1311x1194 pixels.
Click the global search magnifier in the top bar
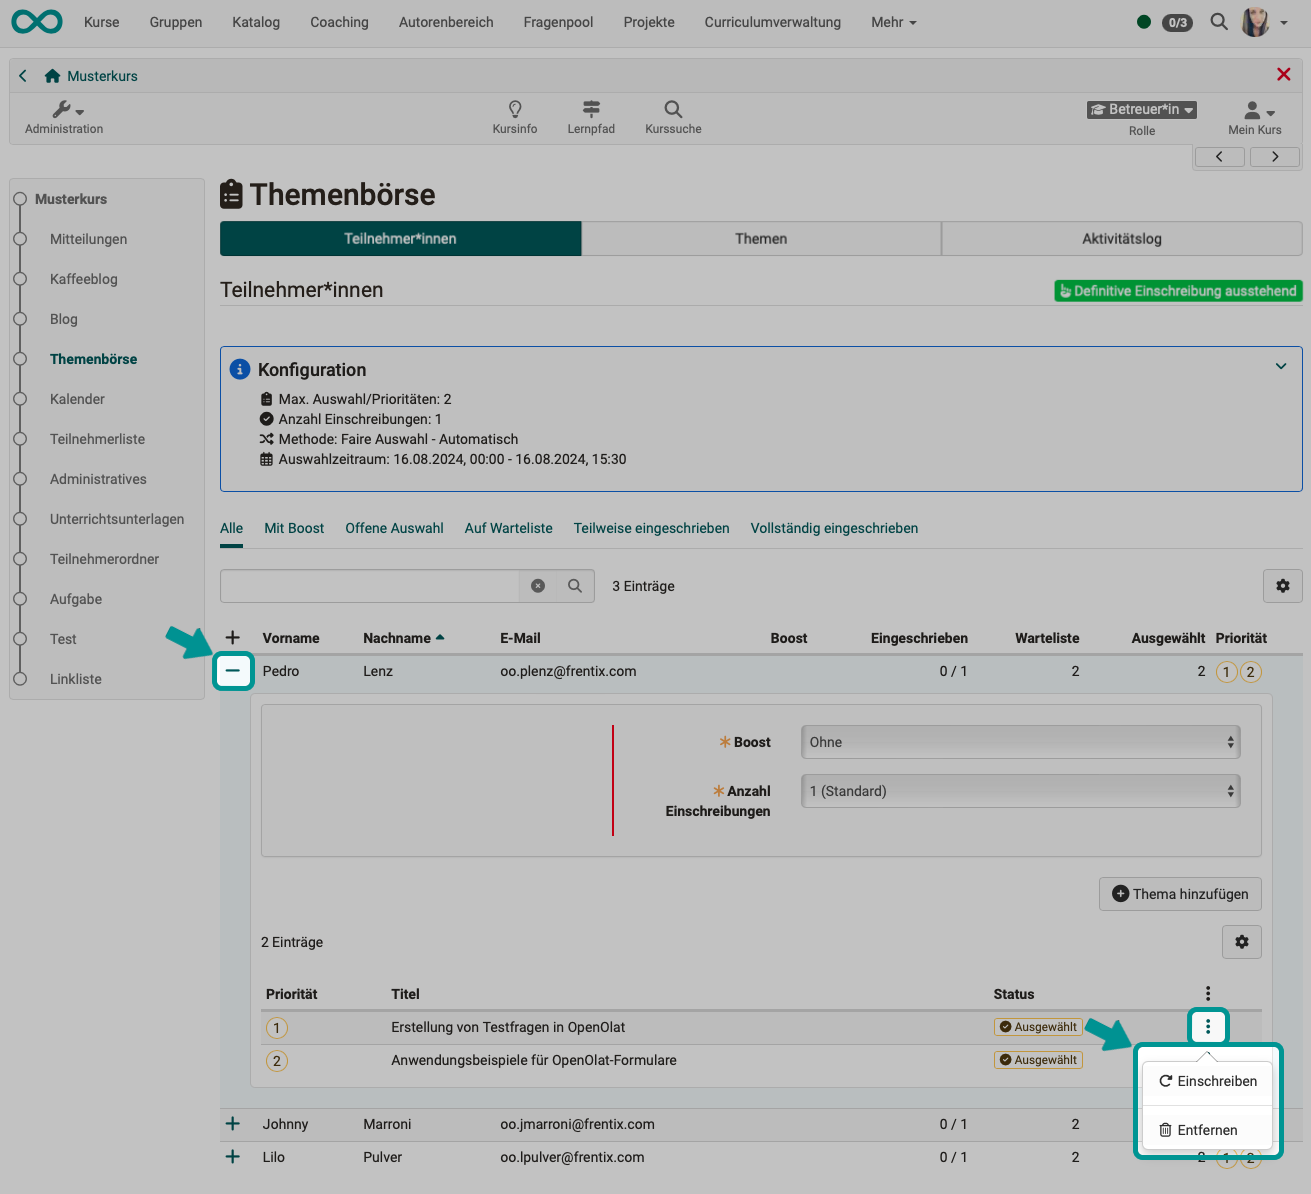[1218, 21]
